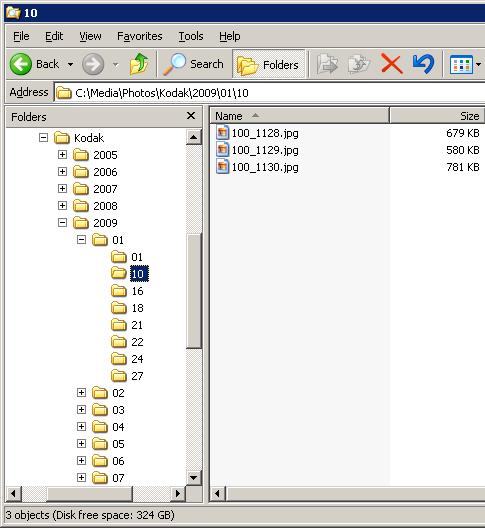Expand the 04 folder node
The image size is (485, 528).
[x=82, y=426]
